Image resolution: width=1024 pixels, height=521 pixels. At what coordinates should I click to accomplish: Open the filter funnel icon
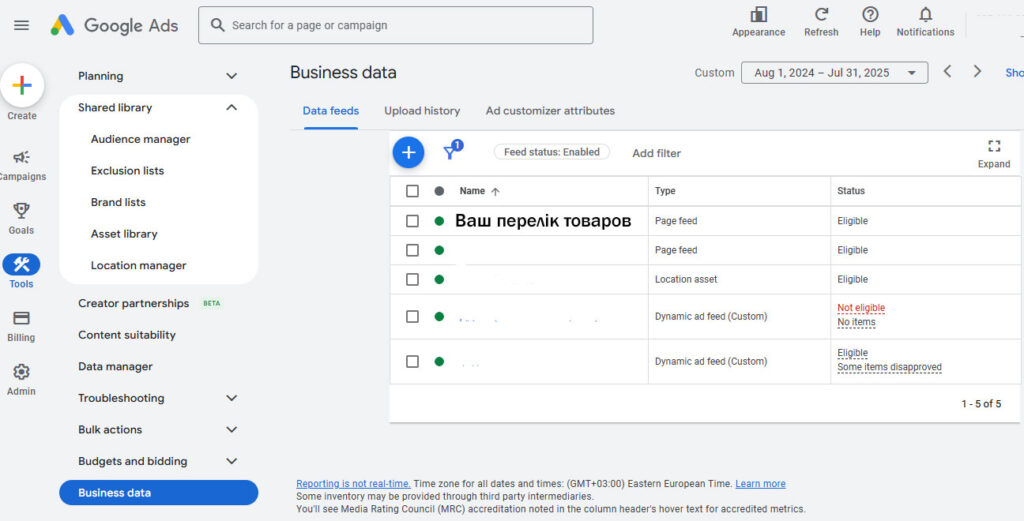pos(451,152)
